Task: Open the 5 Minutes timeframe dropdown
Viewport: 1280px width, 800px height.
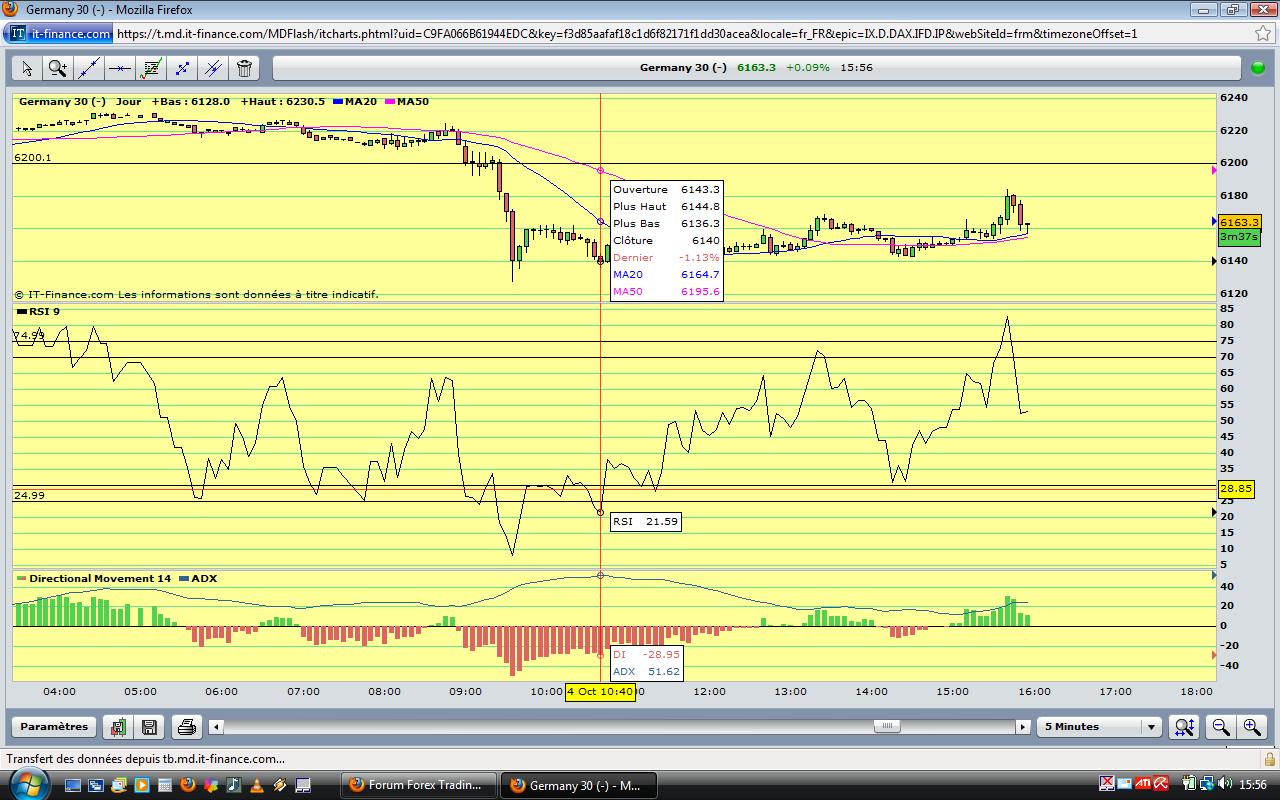Action: pos(1099,727)
